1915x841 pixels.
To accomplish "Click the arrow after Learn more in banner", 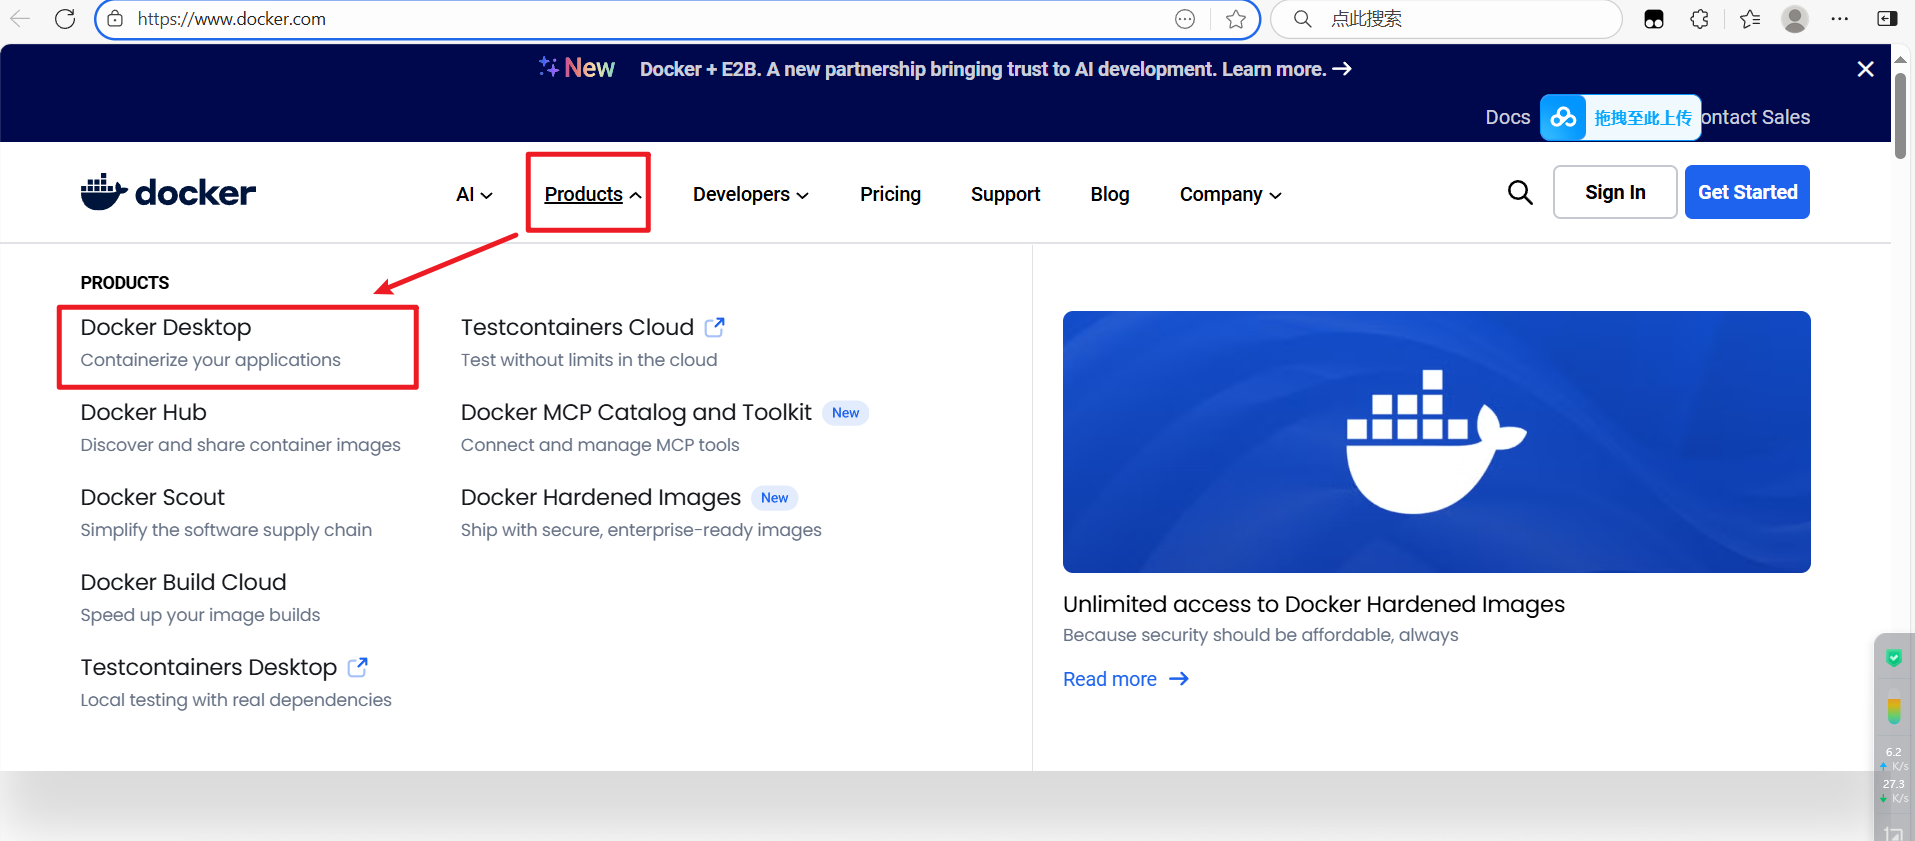I will point(1342,69).
